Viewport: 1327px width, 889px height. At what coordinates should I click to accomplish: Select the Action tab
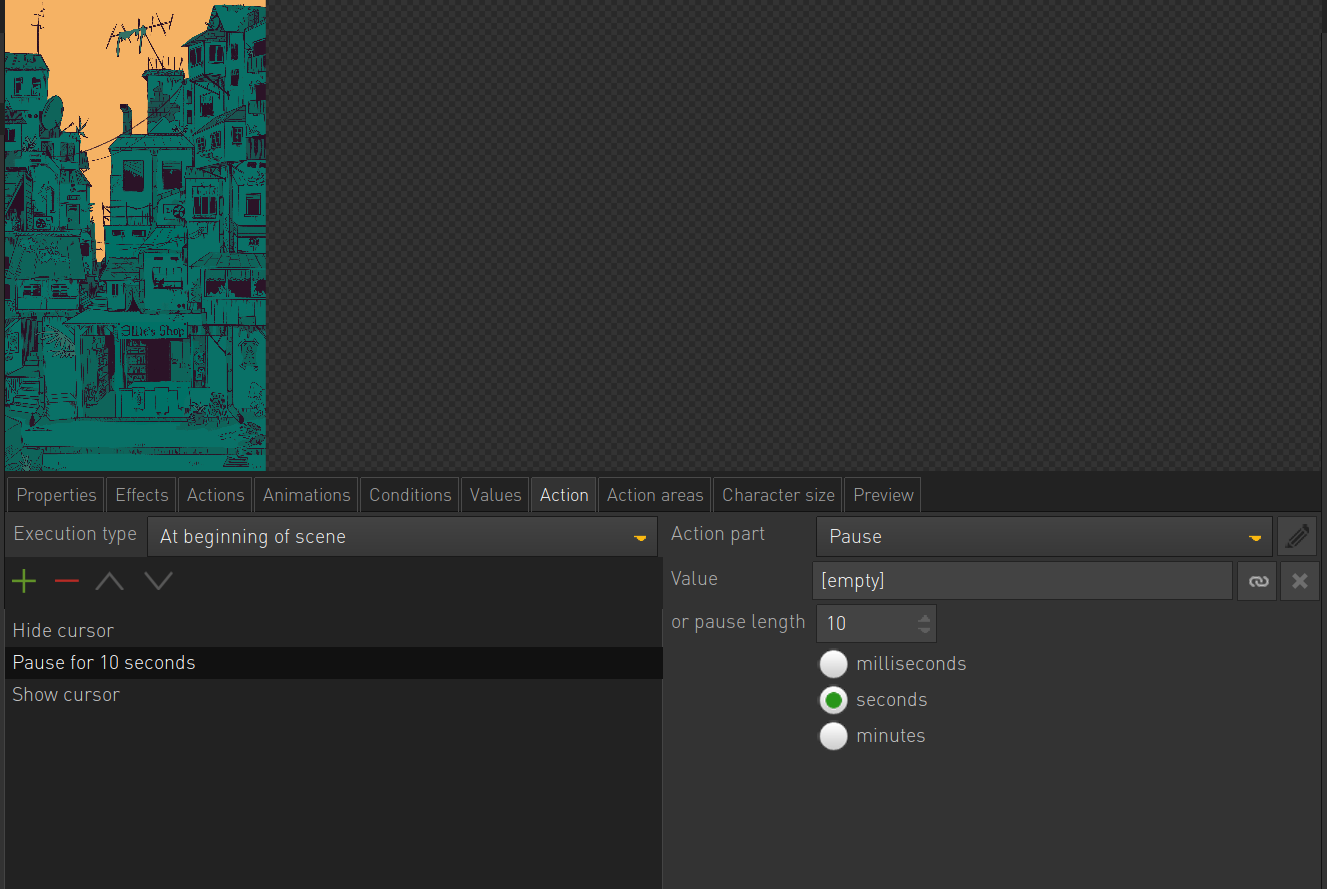[564, 495]
